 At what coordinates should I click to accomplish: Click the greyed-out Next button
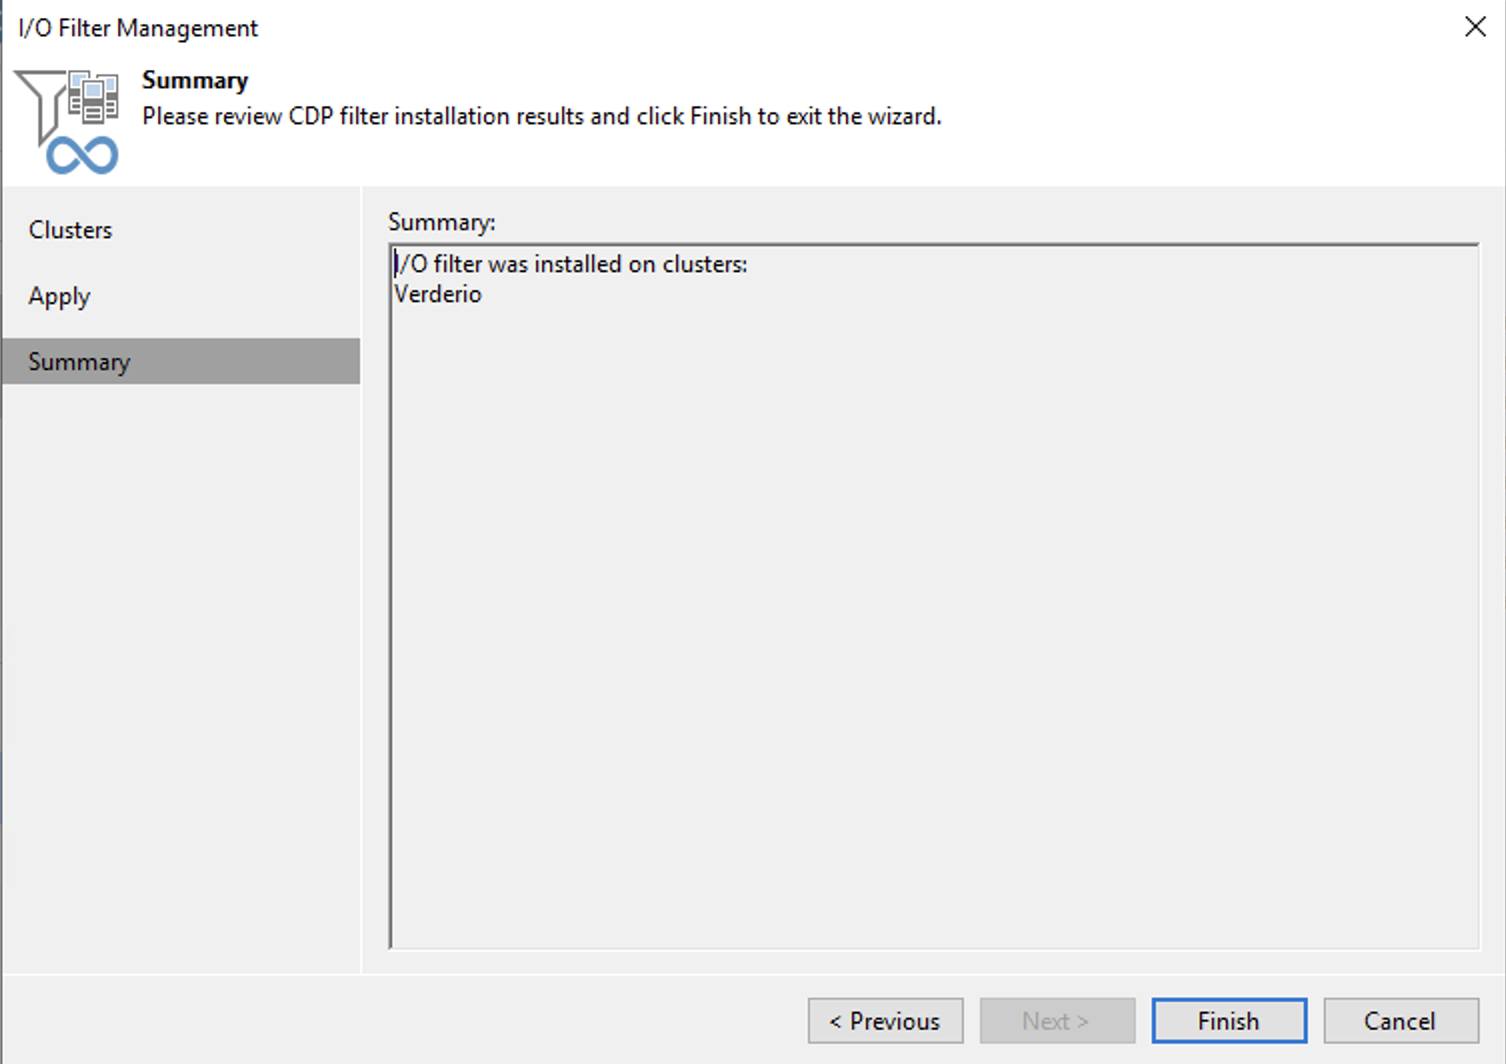pyautogui.click(x=1057, y=1021)
